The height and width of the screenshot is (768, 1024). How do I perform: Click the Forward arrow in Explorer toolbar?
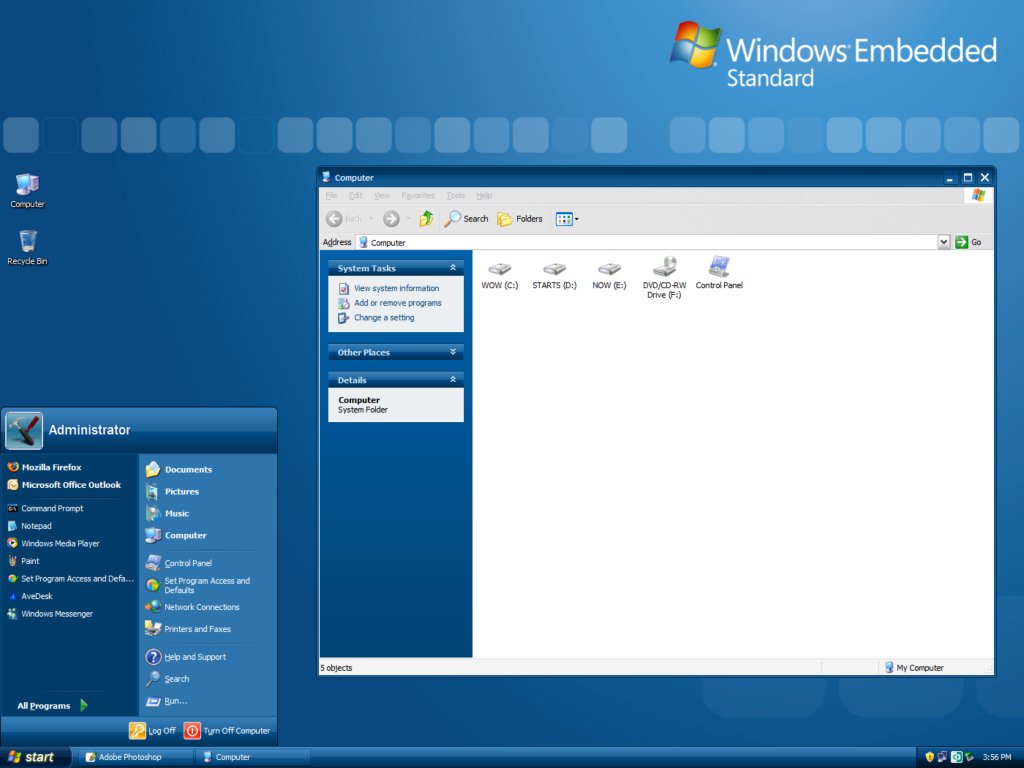click(391, 219)
